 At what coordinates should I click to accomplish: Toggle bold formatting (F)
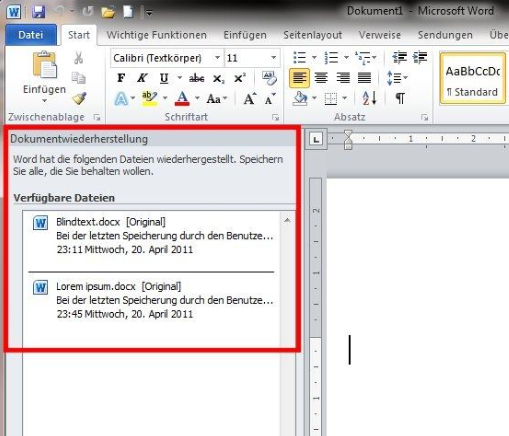point(121,78)
